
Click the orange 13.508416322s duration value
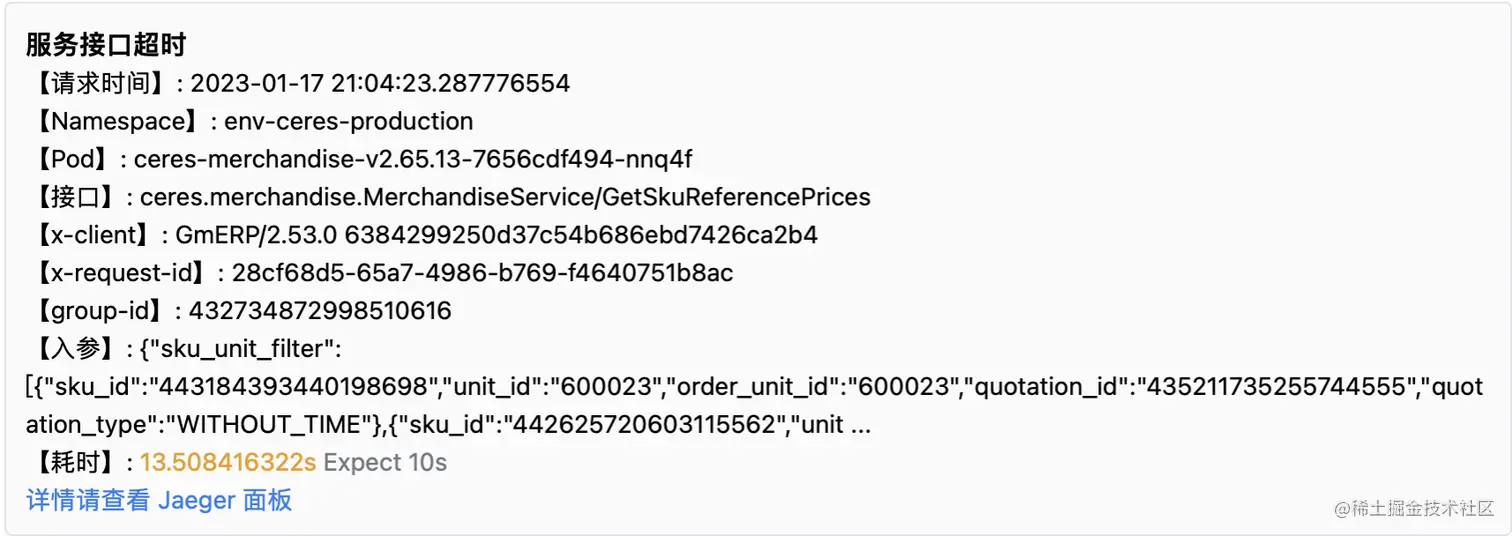(x=228, y=463)
